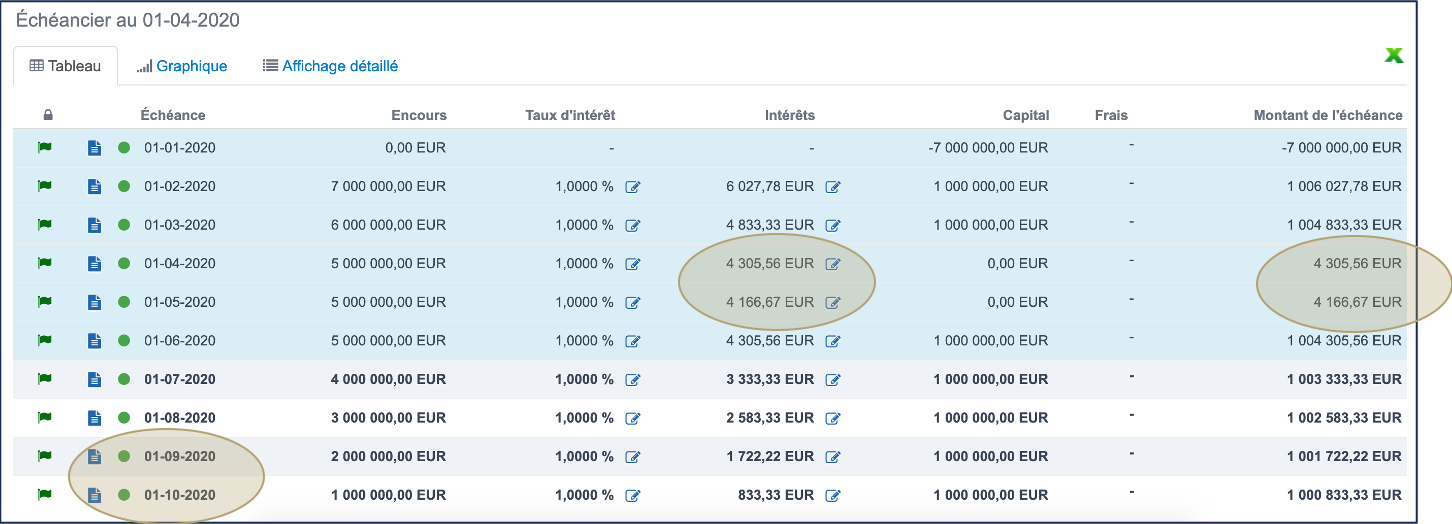The image size is (1452, 524).
Task: Open document icon for 01-01-2020 row
Action: tap(94, 148)
